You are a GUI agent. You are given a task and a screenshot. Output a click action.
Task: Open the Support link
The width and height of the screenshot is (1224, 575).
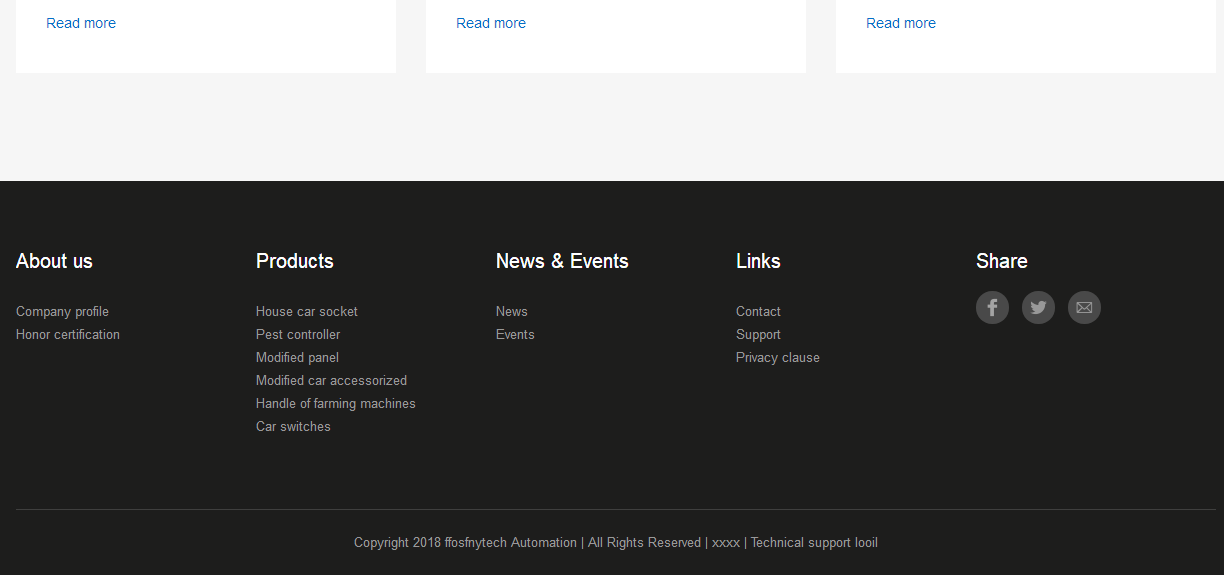tap(758, 335)
